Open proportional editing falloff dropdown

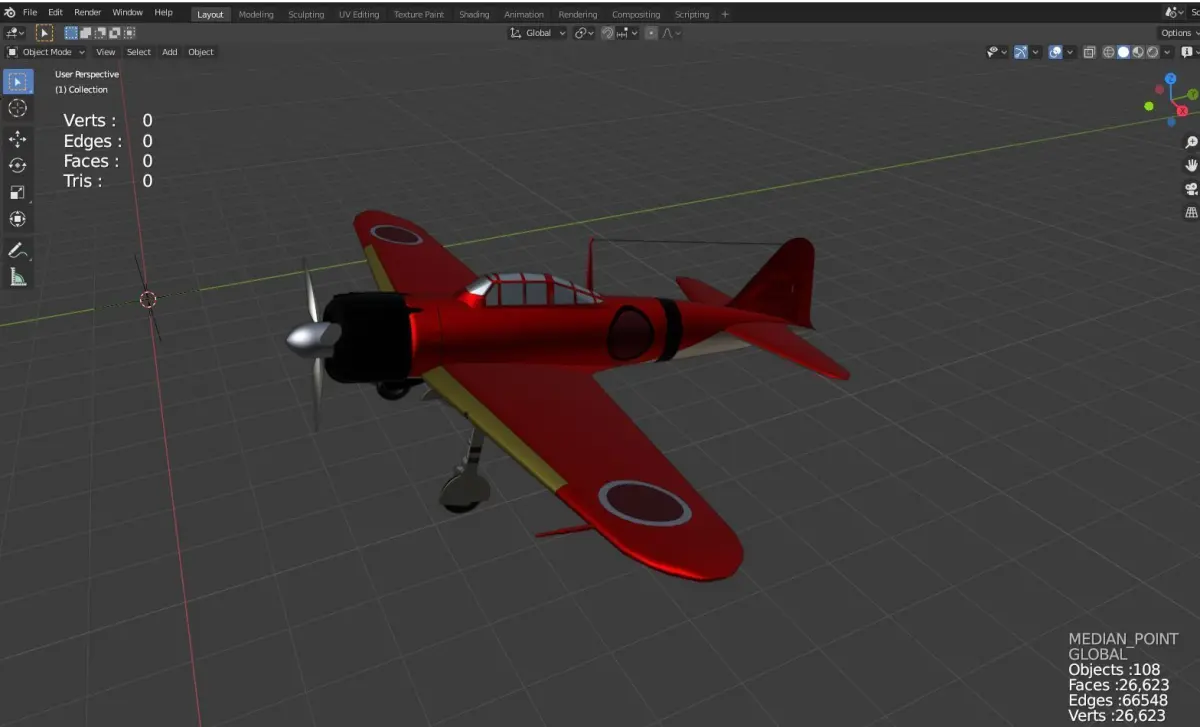click(x=671, y=33)
